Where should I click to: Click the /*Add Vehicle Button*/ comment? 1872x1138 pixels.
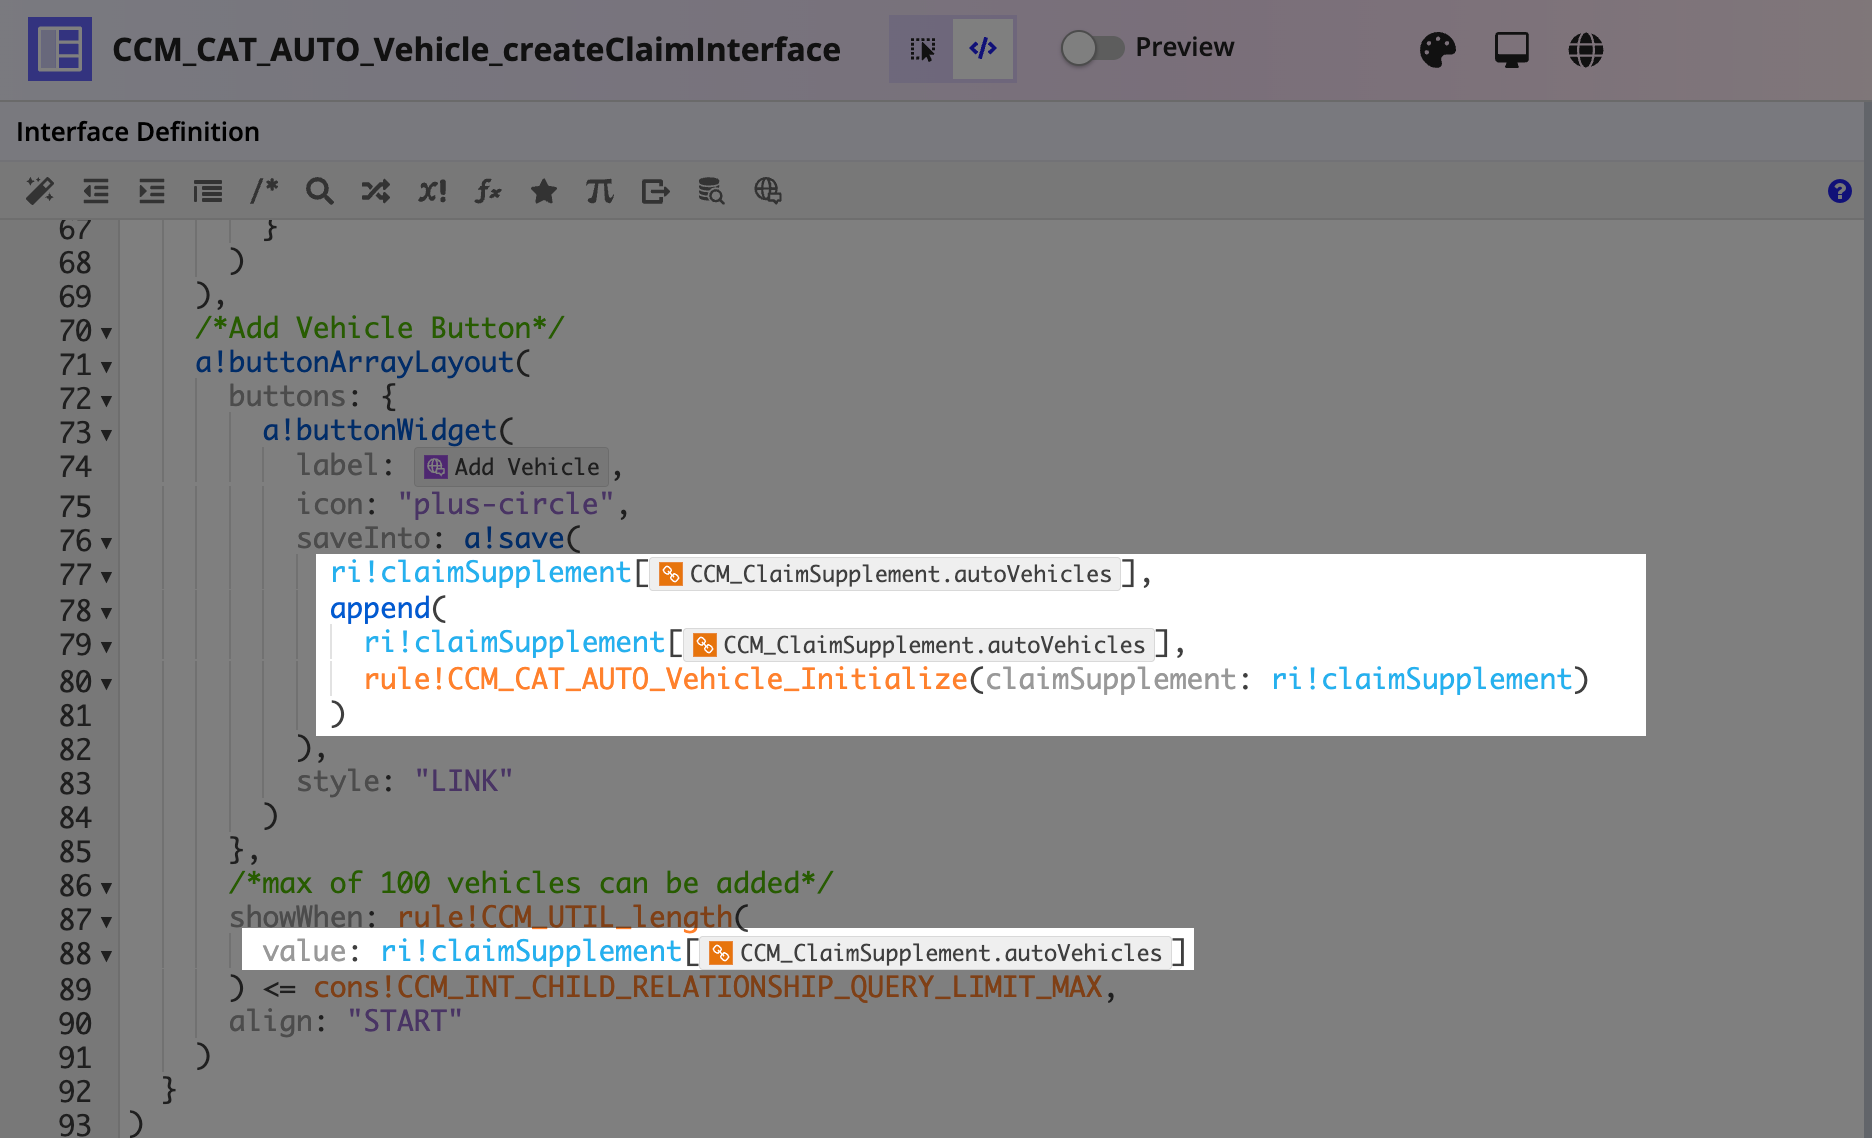380,328
